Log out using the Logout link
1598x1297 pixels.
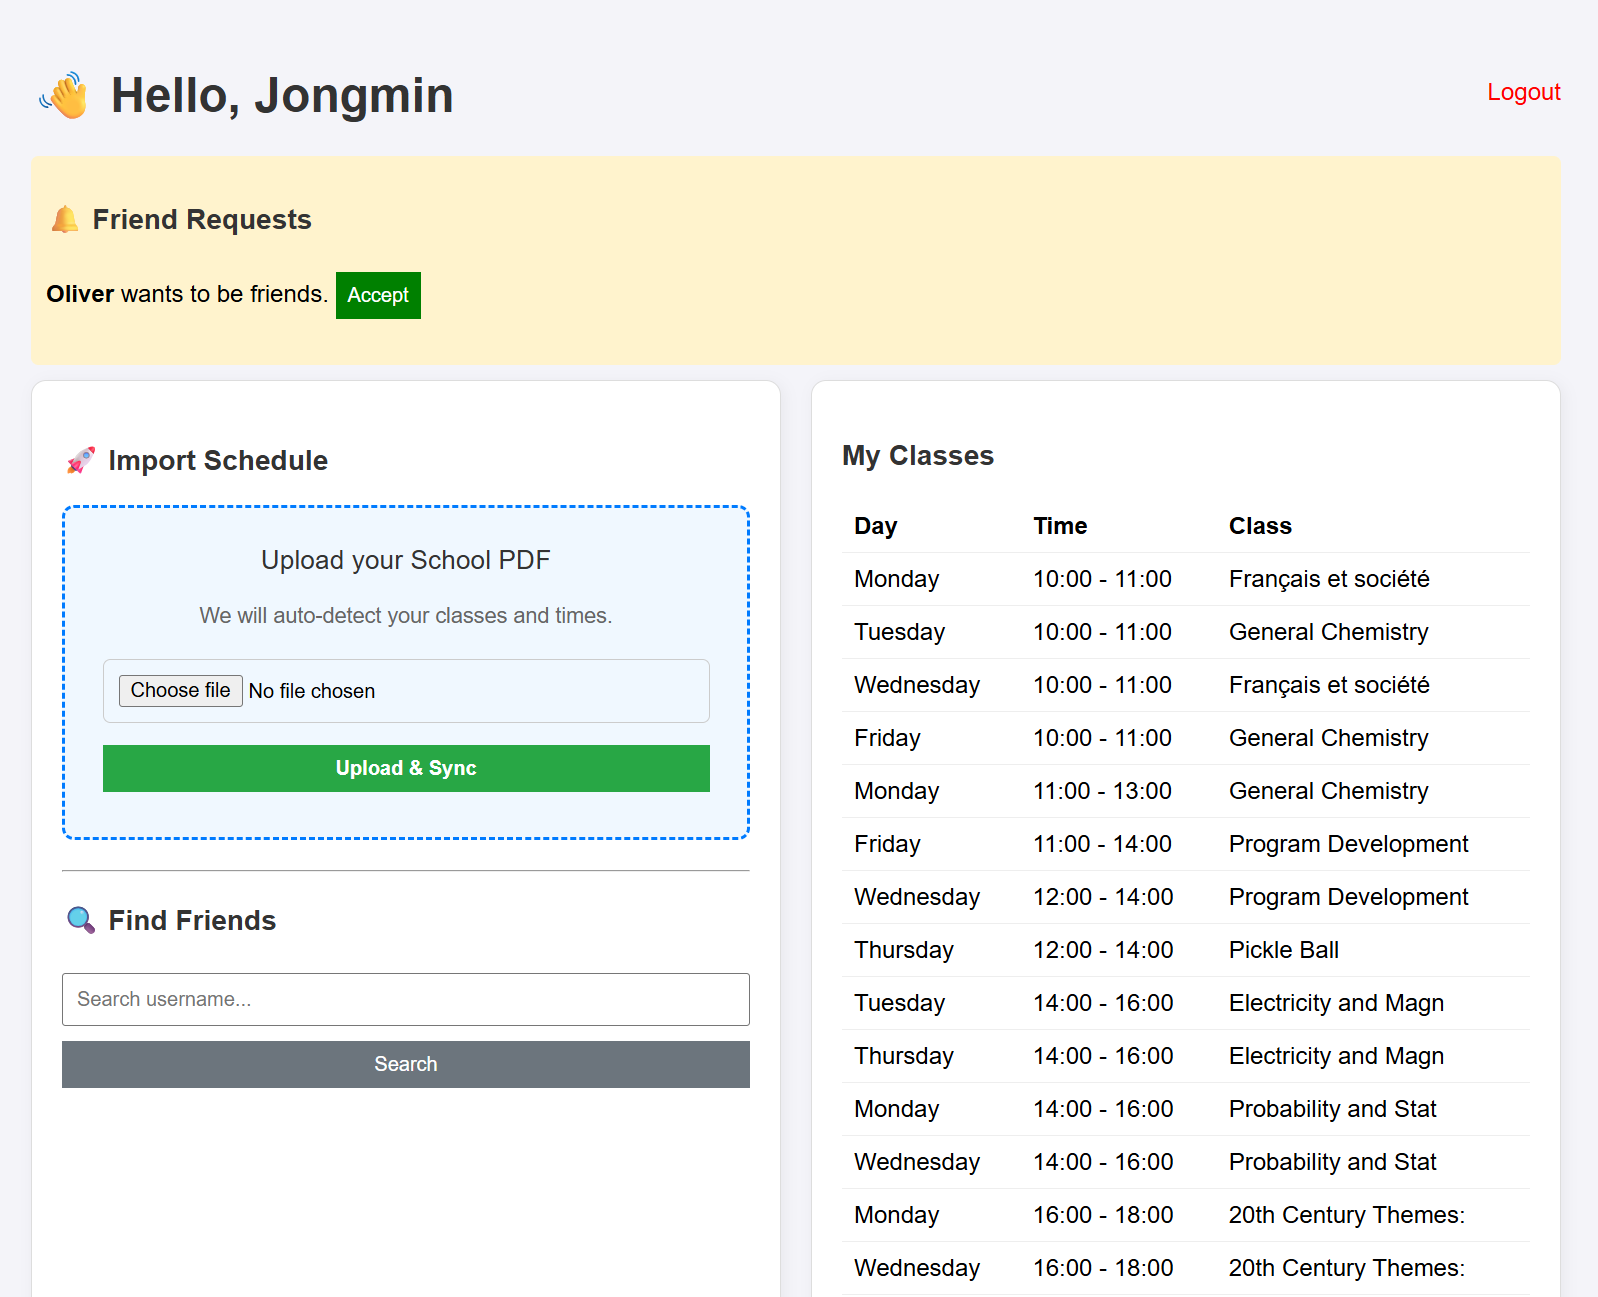1523,92
